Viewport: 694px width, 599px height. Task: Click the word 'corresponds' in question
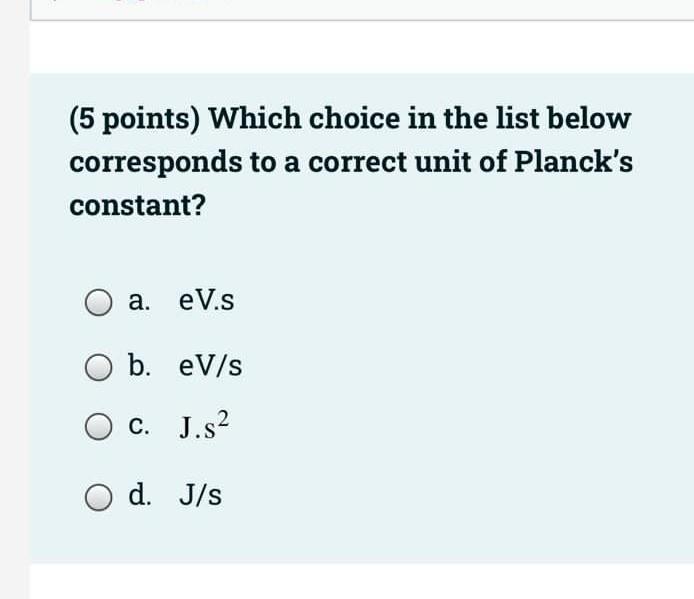pyautogui.click(x=156, y=163)
